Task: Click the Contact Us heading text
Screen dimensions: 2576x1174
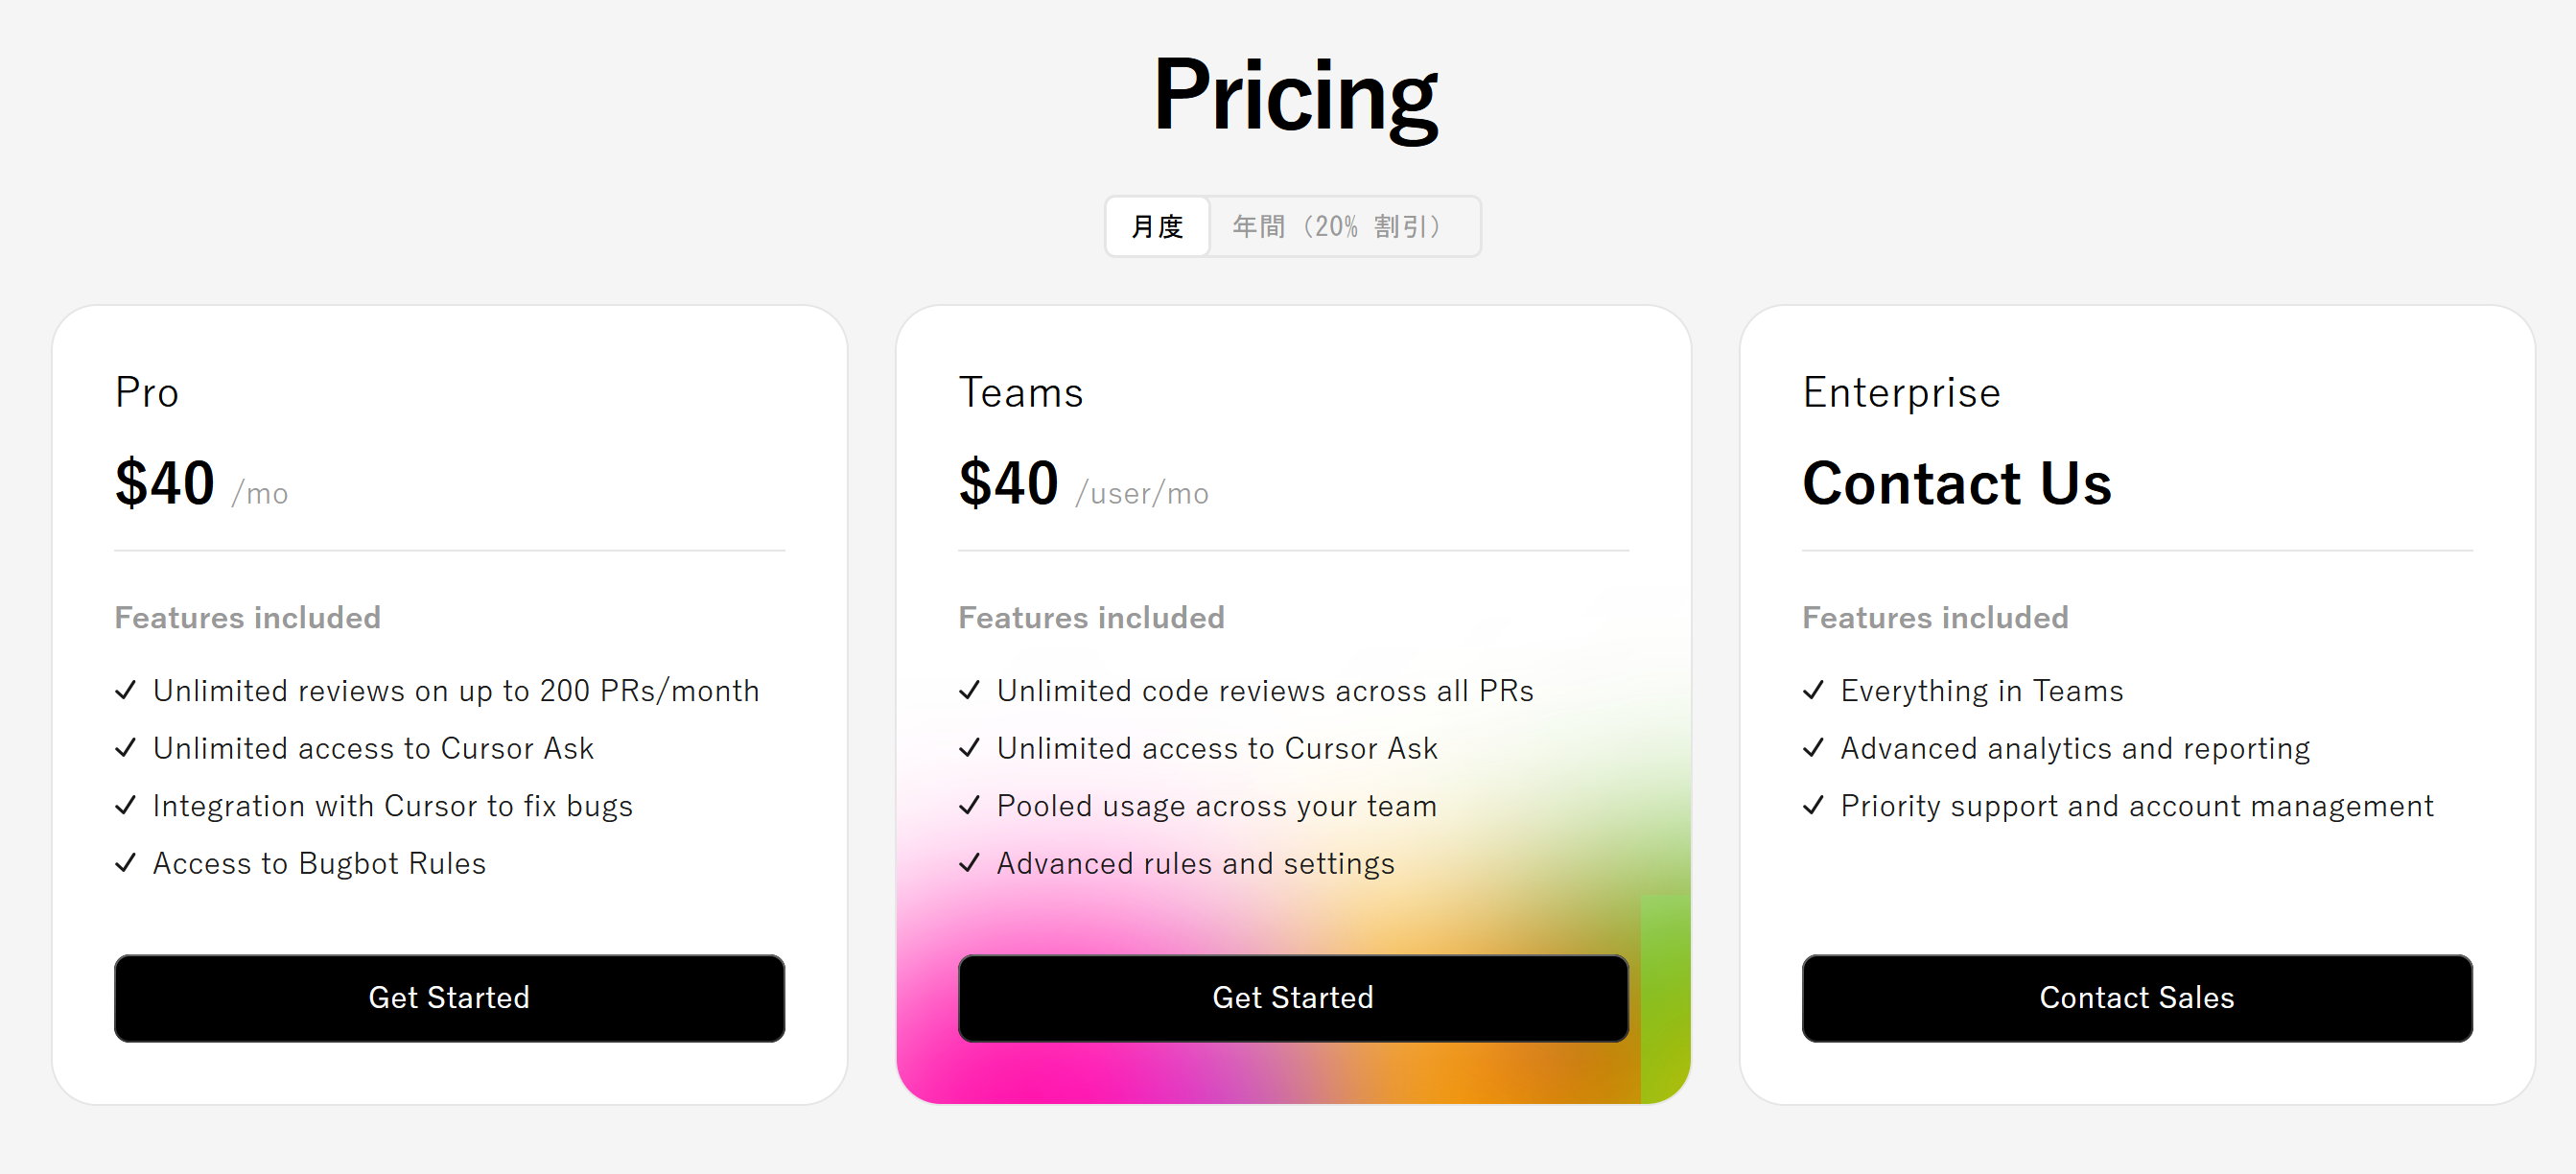Action: 1956,484
